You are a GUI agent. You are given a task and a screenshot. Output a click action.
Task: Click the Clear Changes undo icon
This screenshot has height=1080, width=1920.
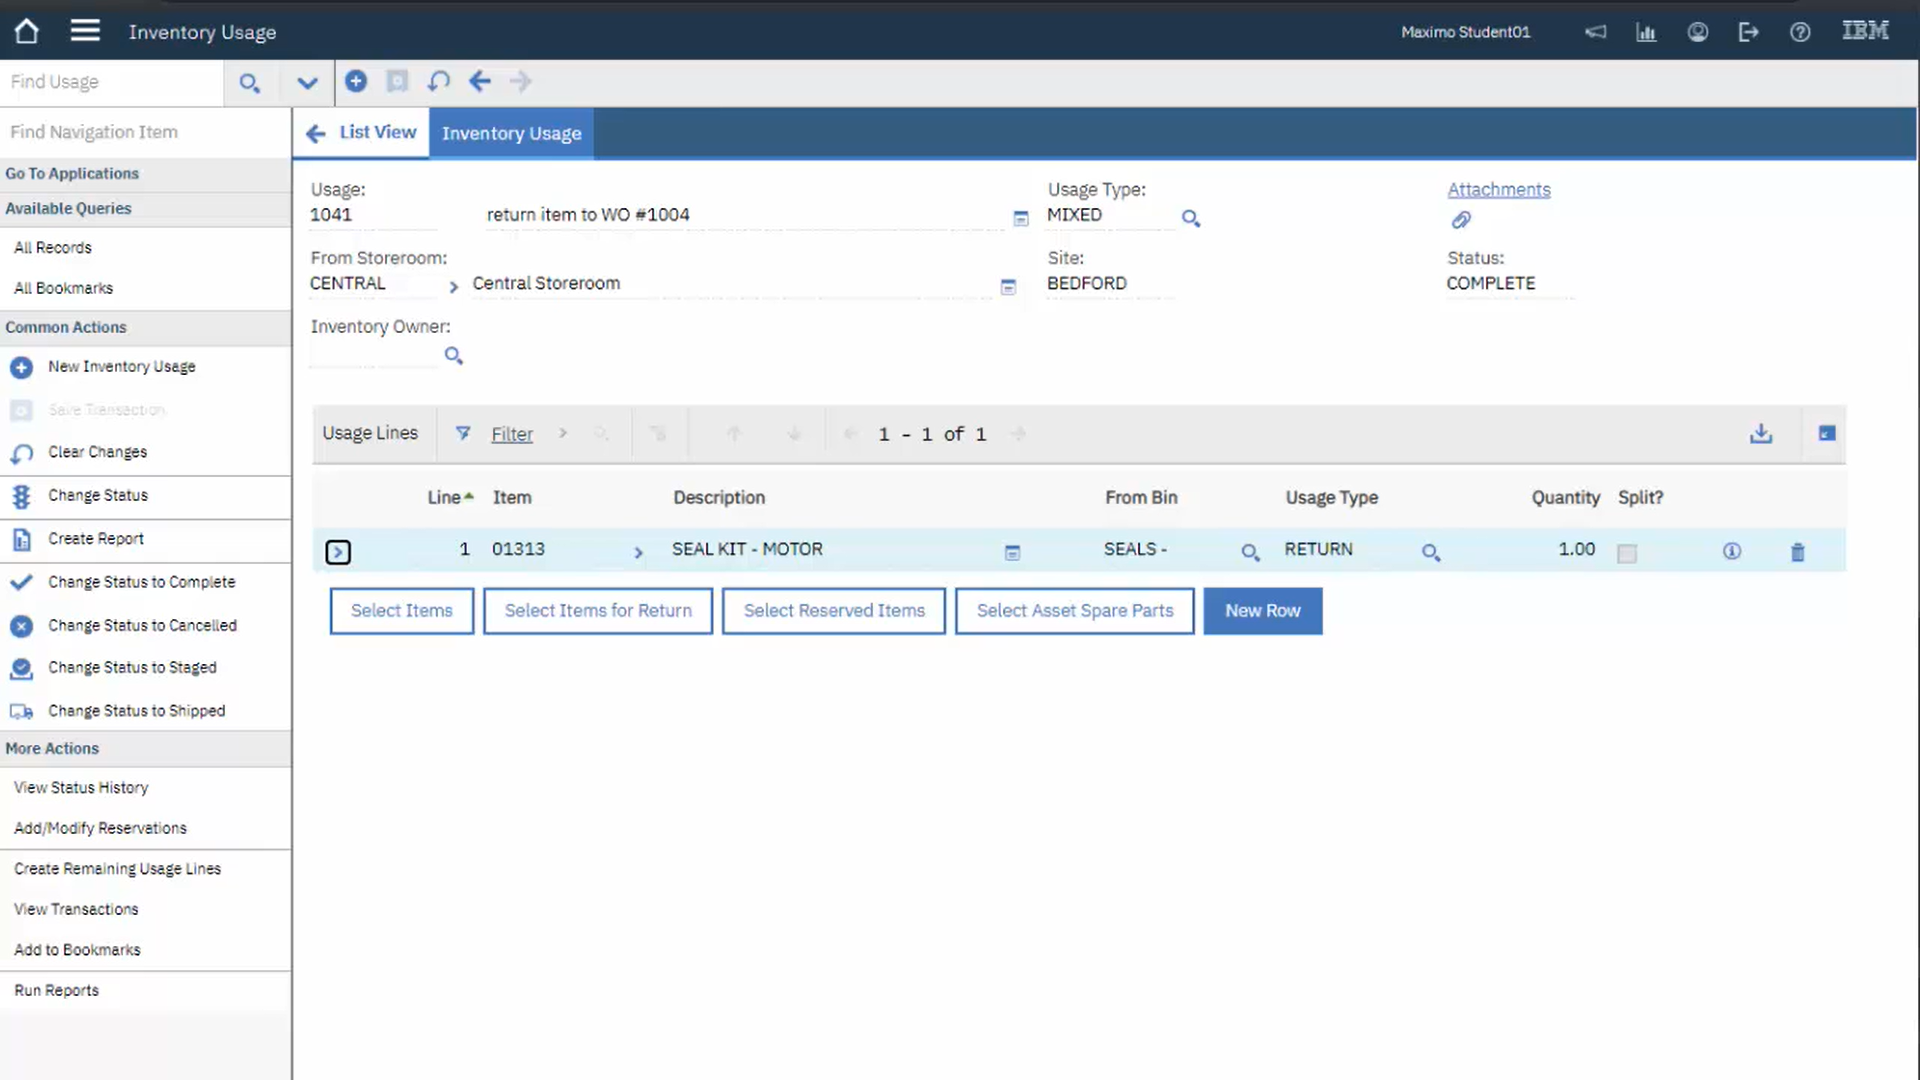pos(21,454)
